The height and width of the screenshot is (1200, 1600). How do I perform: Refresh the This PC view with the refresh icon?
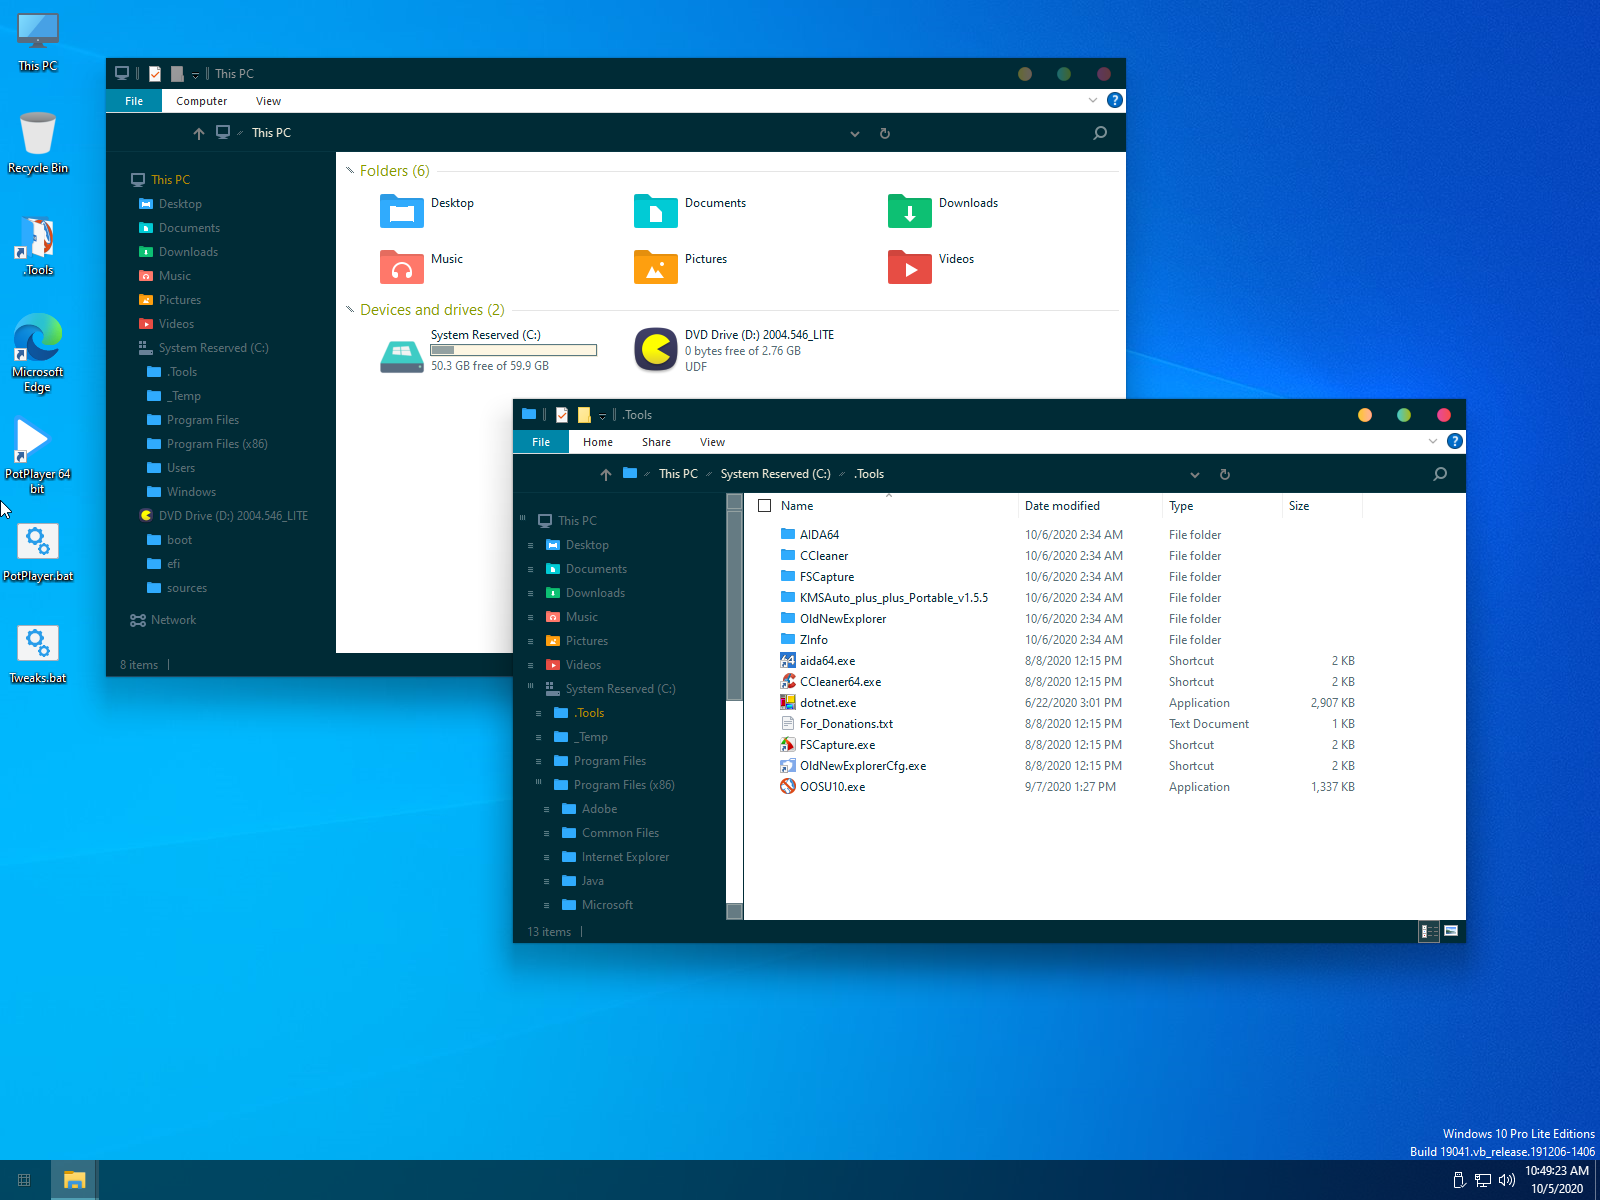click(x=885, y=133)
